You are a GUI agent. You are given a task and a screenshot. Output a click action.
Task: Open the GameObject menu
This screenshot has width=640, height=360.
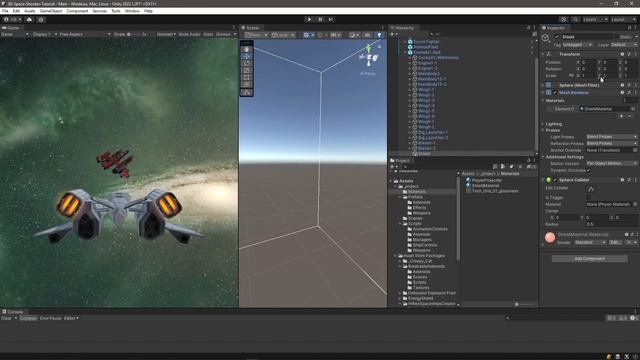[x=51, y=11]
